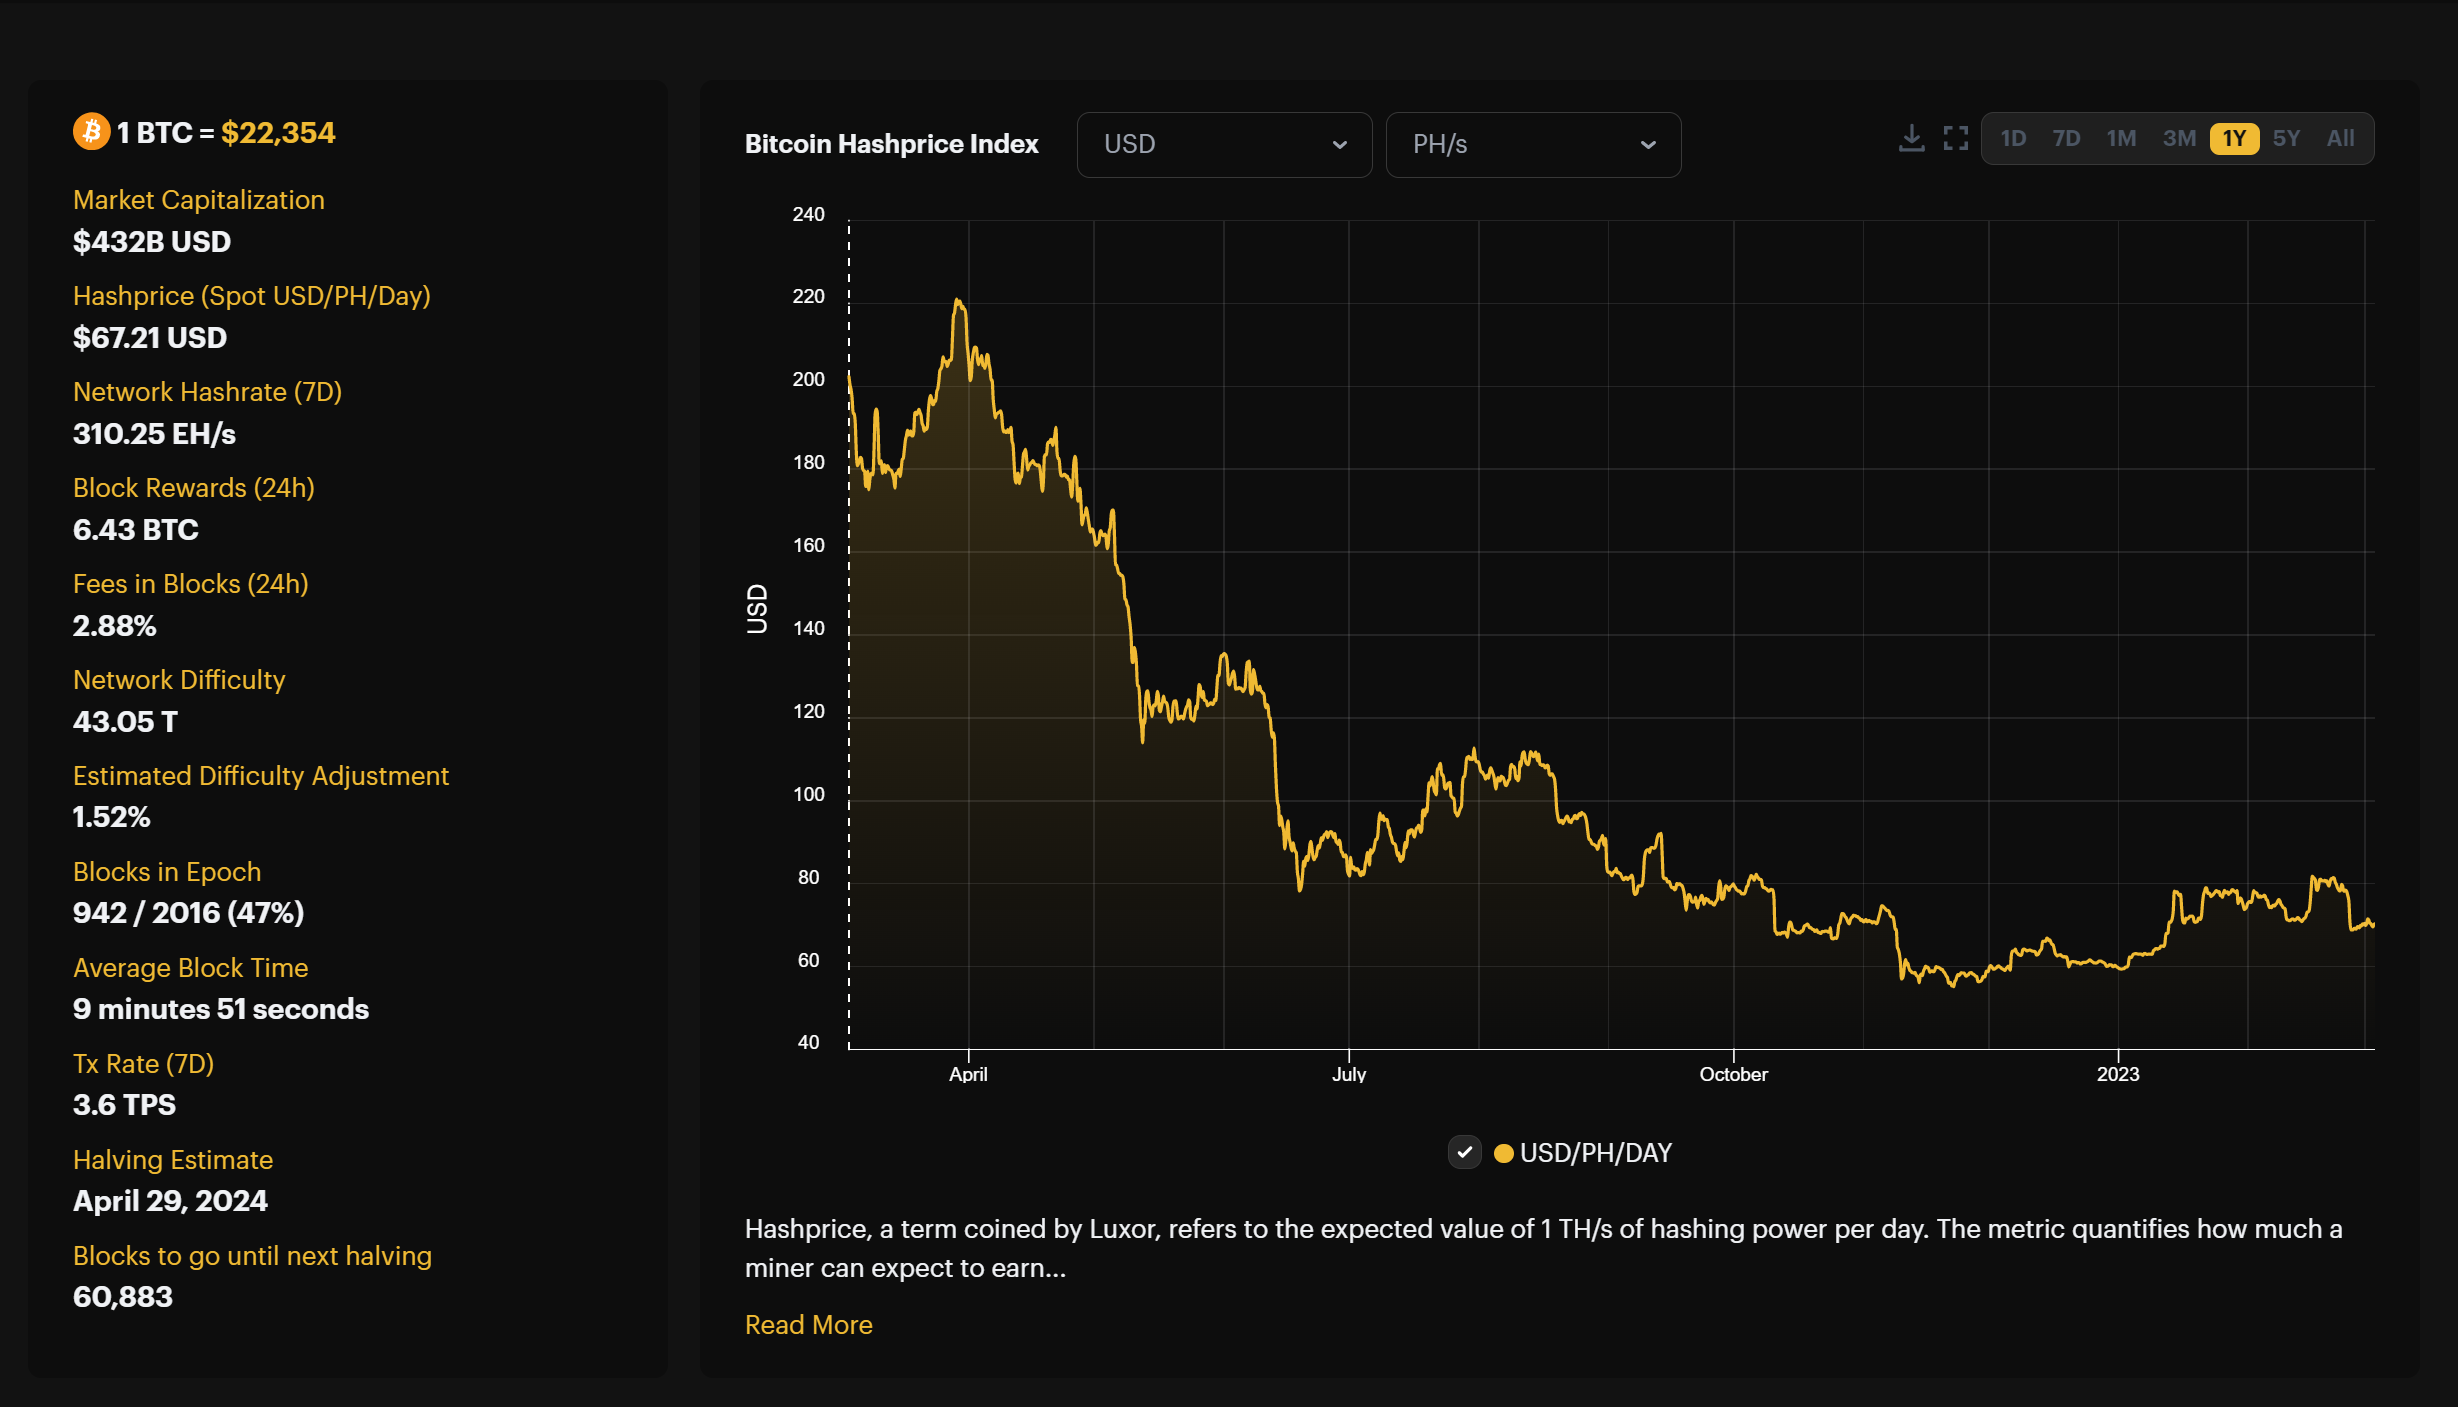This screenshot has width=2458, height=1407.
Task: Open the fullscreen chart view icon
Action: click(x=1956, y=138)
